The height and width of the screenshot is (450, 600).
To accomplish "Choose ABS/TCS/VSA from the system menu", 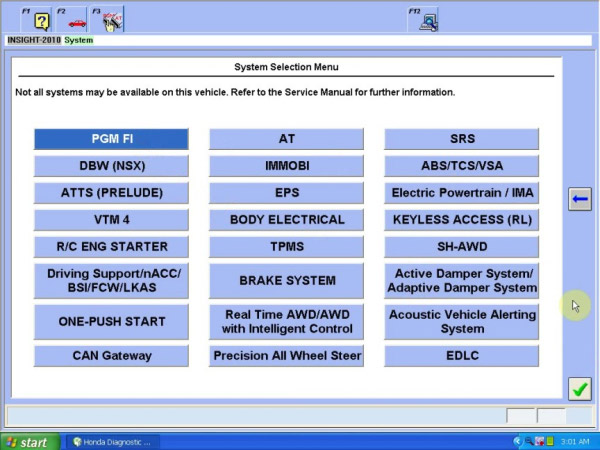I will click(x=462, y=166).
